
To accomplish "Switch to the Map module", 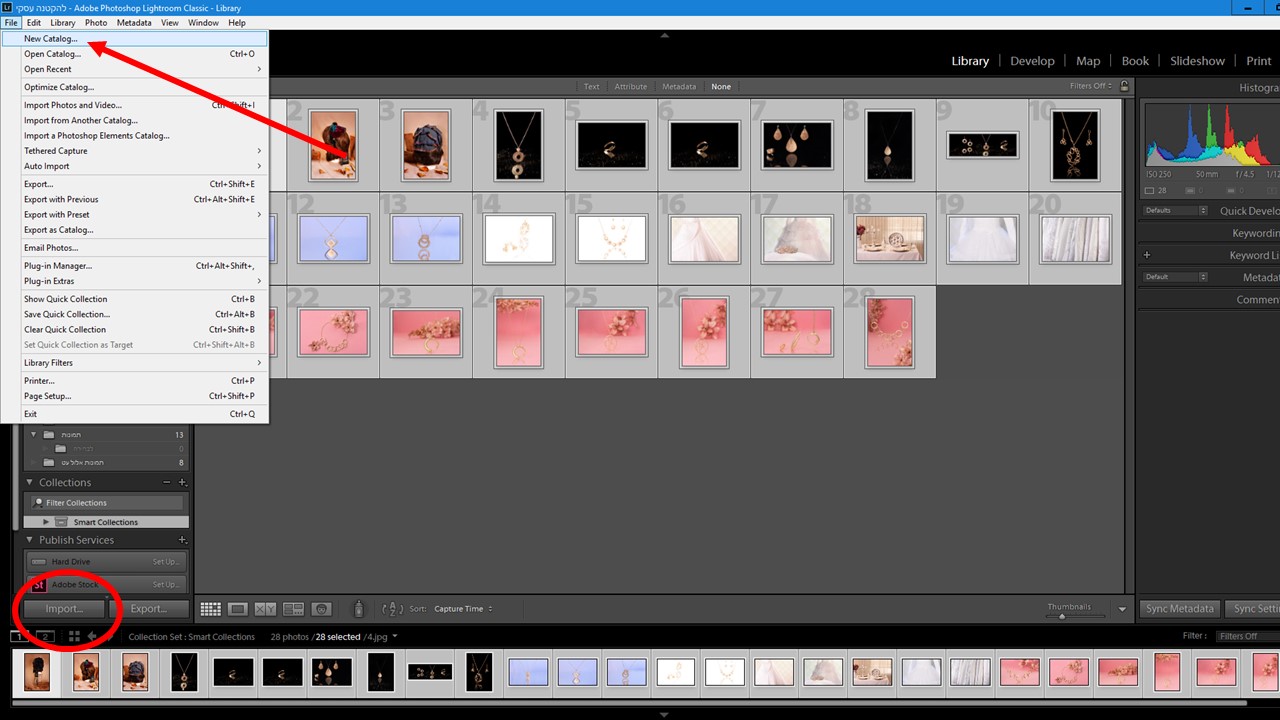I will [x=1088, y=61].
